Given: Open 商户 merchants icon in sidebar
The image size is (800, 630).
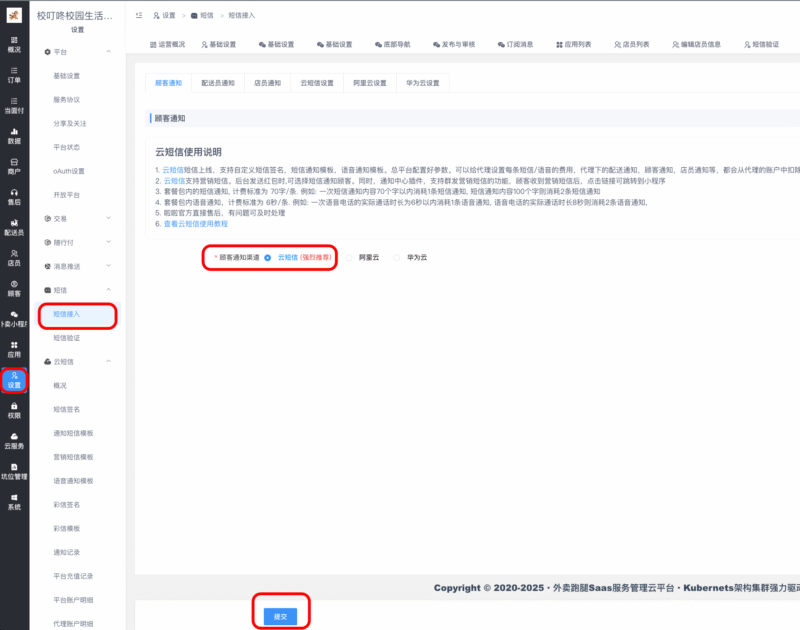Looking at the screenshot, I should point(14,166).
